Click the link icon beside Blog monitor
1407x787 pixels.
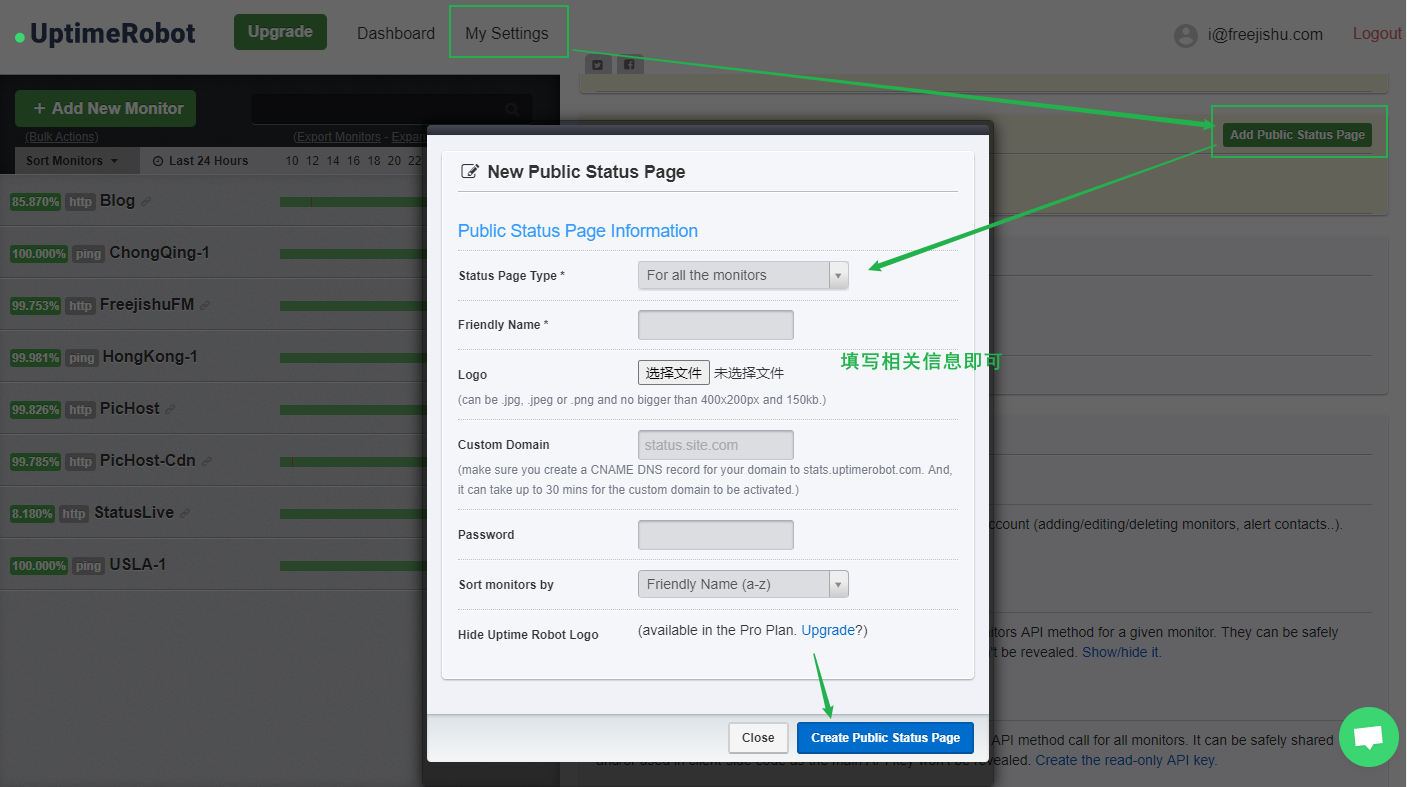[x=146, y=202]
